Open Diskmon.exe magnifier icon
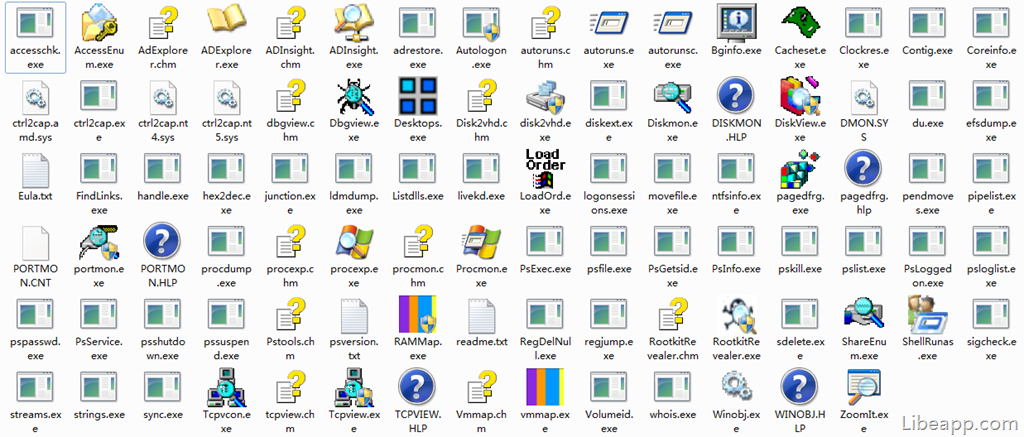 (x=673, y=96)
